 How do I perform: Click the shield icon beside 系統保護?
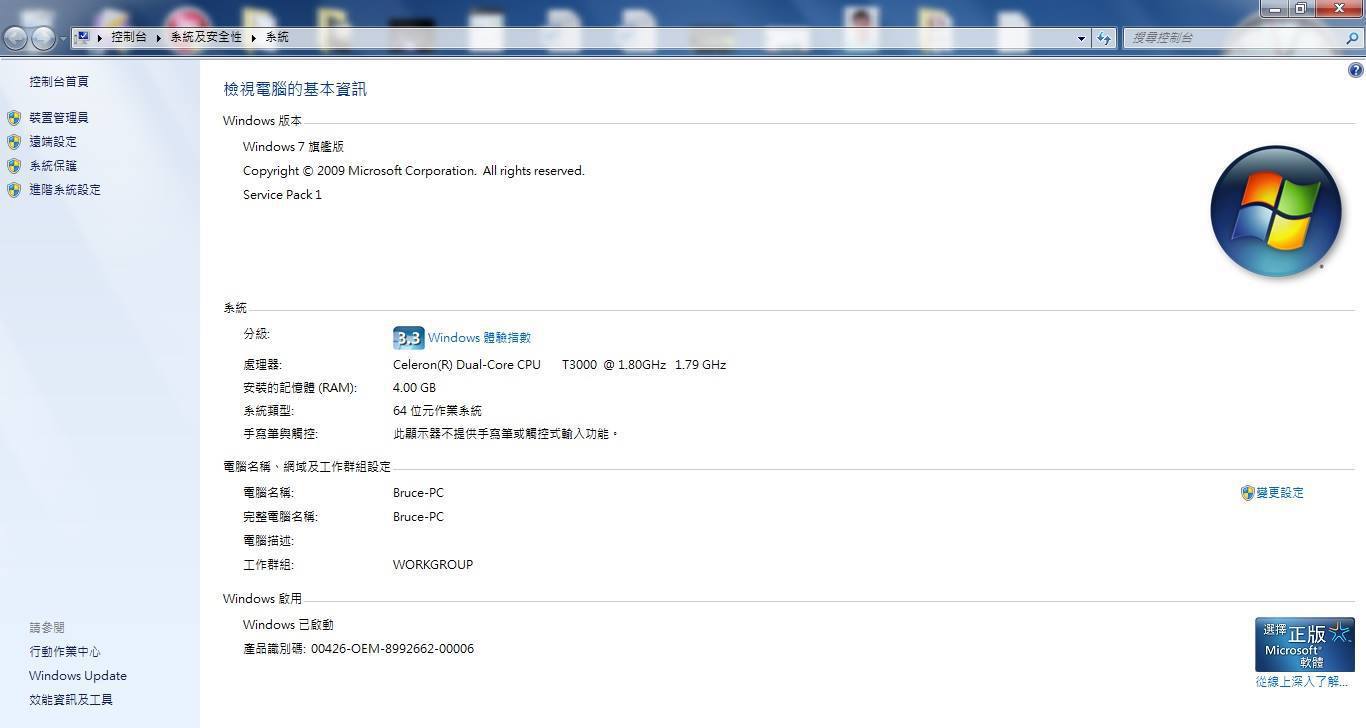pos(14,165)
